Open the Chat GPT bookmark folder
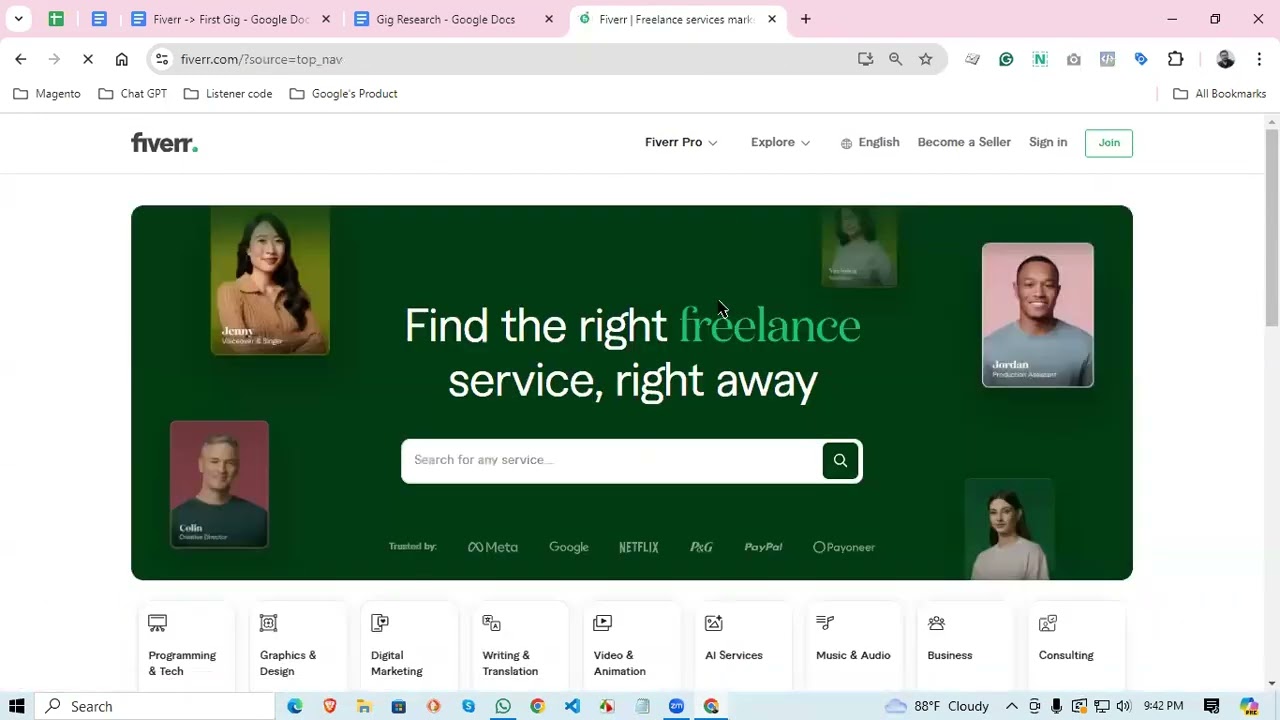This screenshot has height=720, width=1280. 133,94
